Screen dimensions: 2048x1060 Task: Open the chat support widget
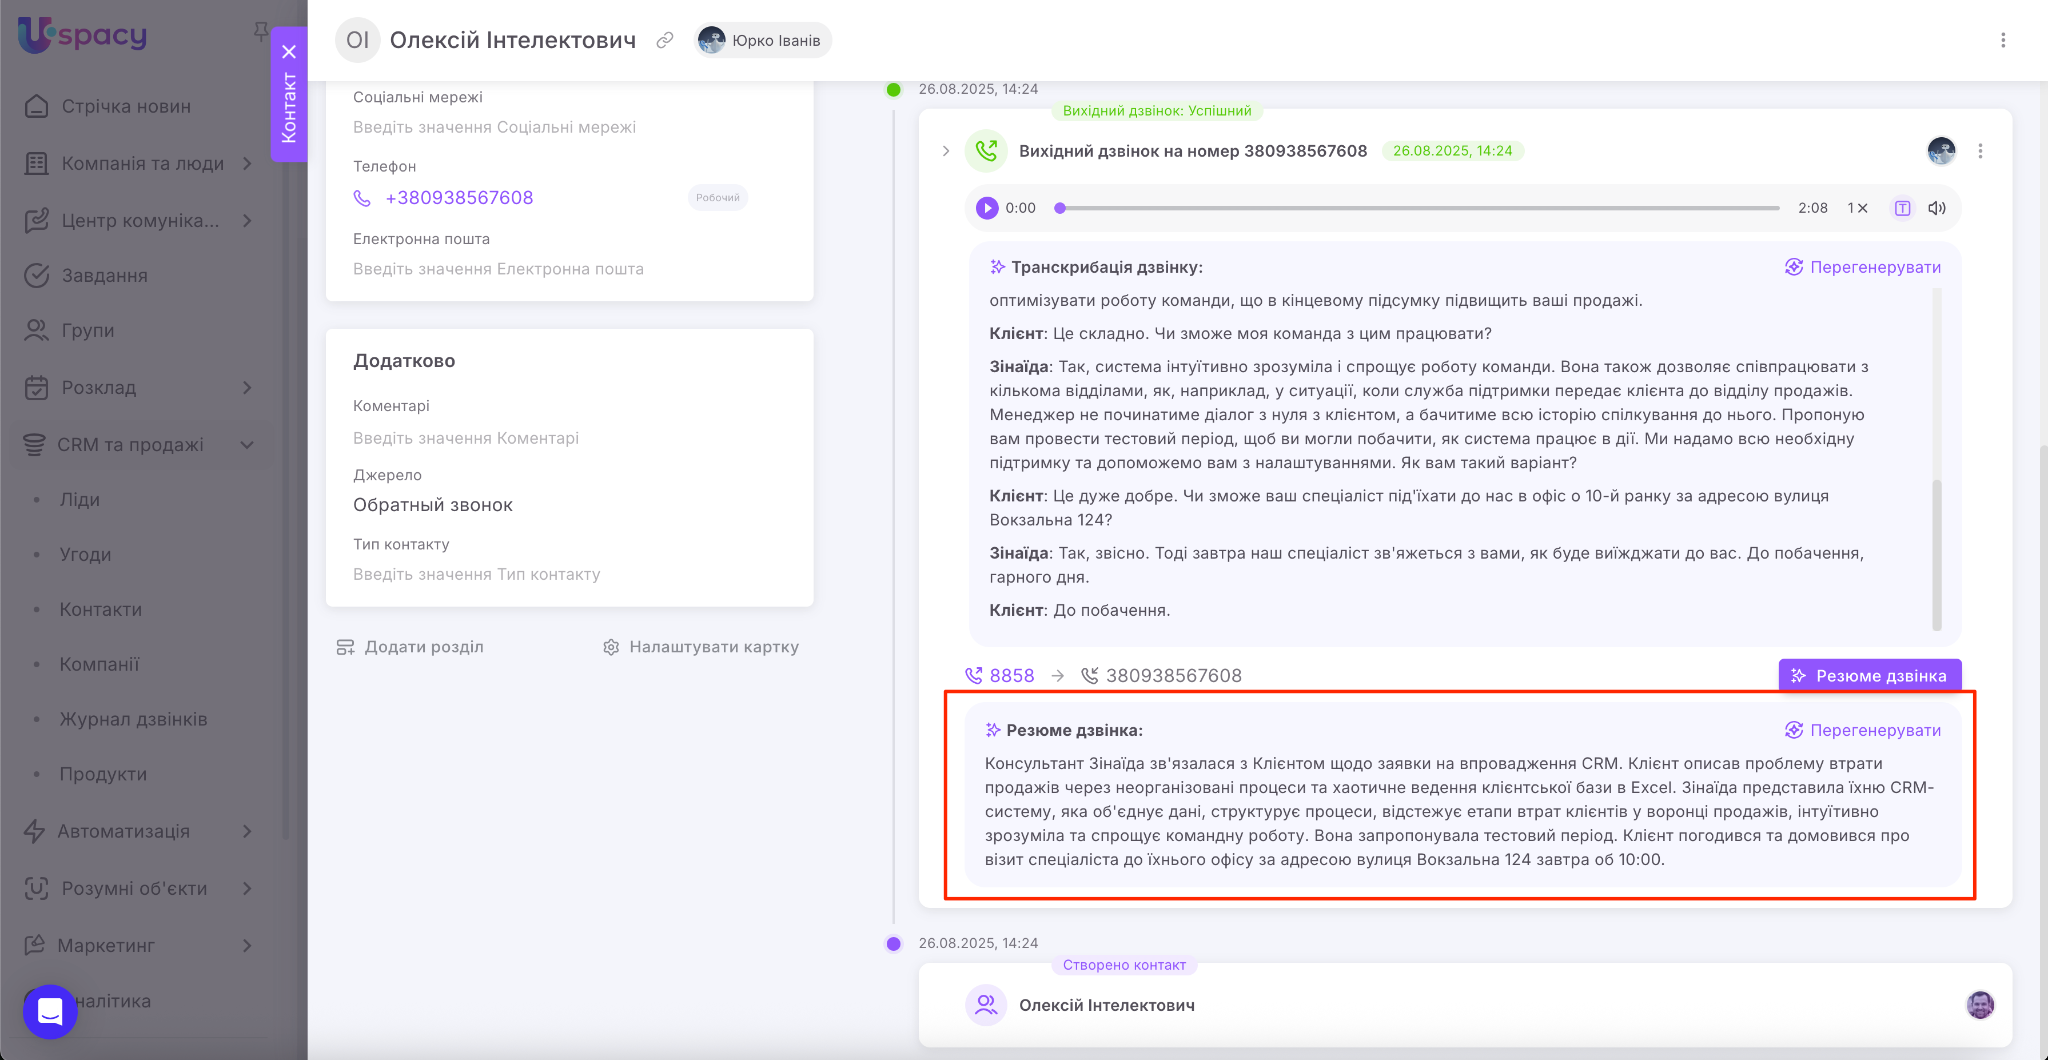pos(50,1011)
